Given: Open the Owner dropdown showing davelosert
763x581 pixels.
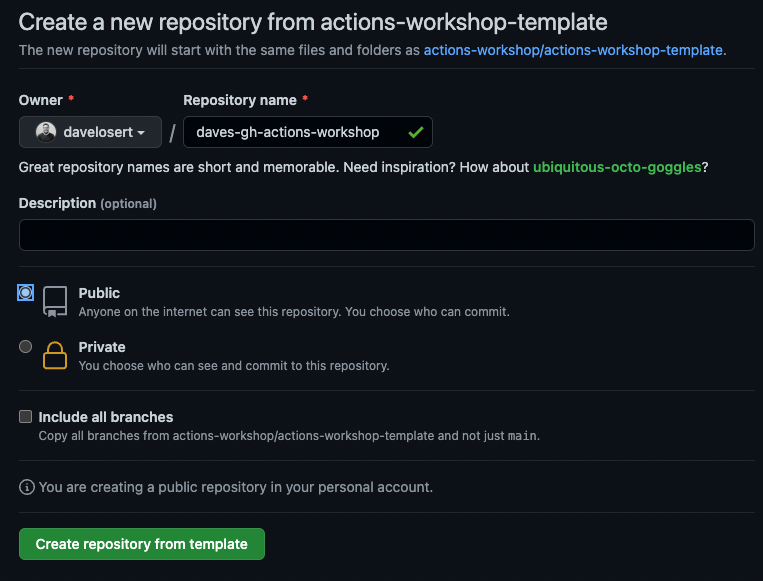Looking at the screenshot, I should pyautogui.click(x=90, y=132).
